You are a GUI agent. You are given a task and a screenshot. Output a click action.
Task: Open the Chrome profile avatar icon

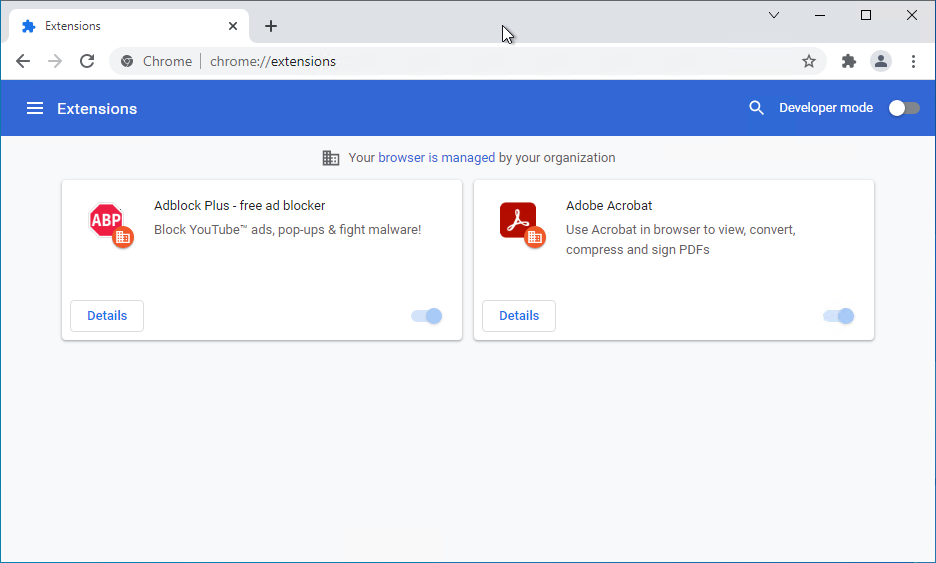pos(881,61)
